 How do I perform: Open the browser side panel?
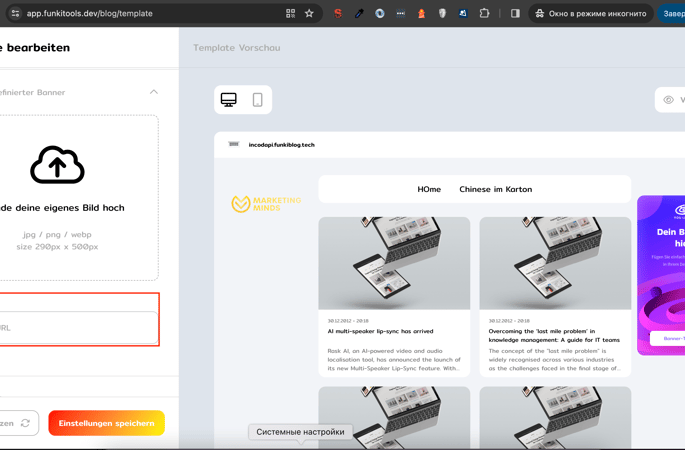[515, 13]
